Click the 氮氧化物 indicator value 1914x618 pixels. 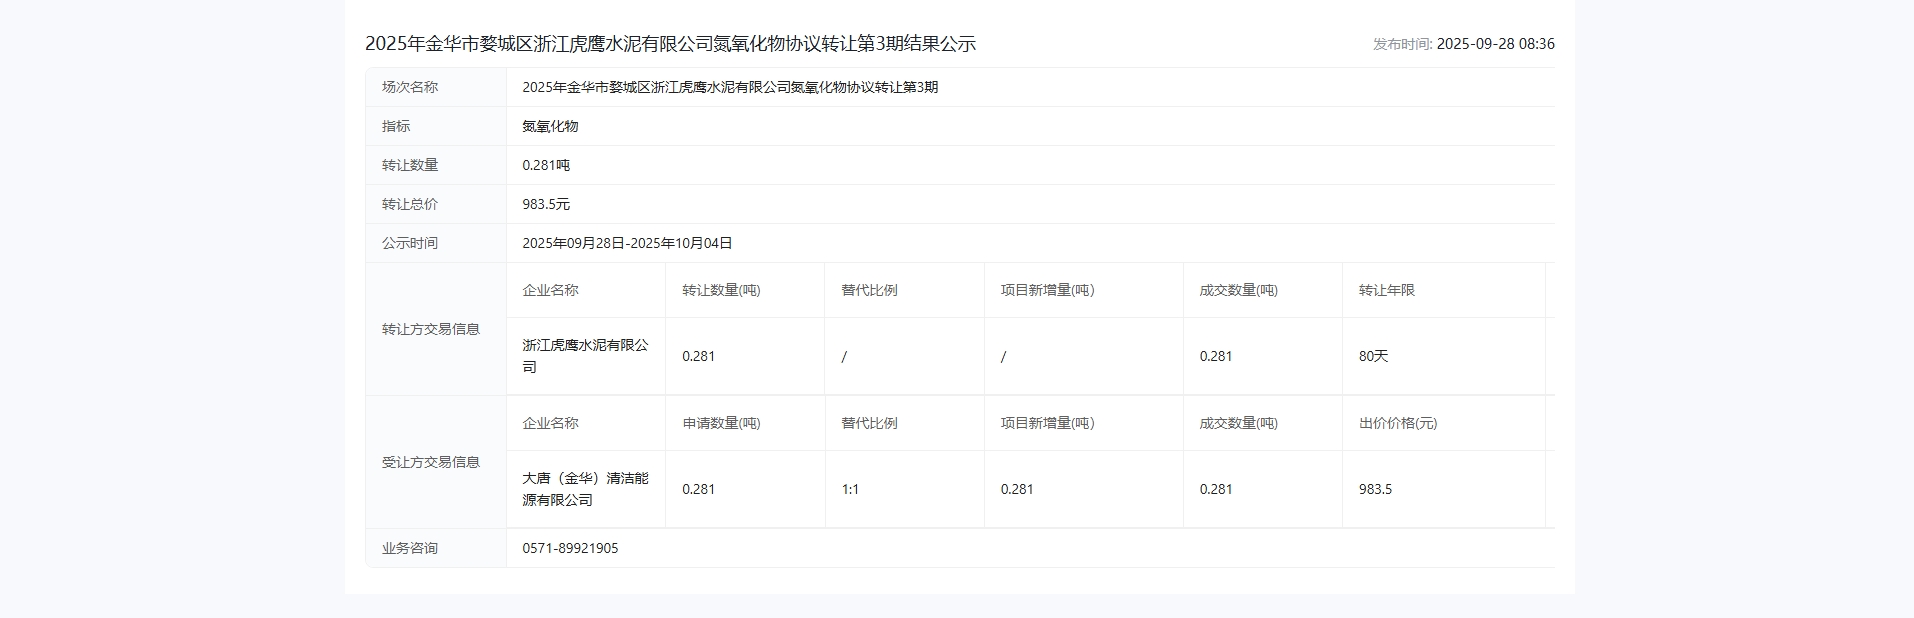[x=550, y=126]
